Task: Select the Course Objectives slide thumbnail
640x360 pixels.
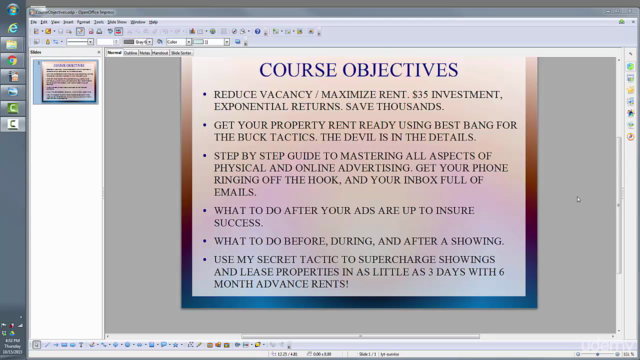Action: 66,82
